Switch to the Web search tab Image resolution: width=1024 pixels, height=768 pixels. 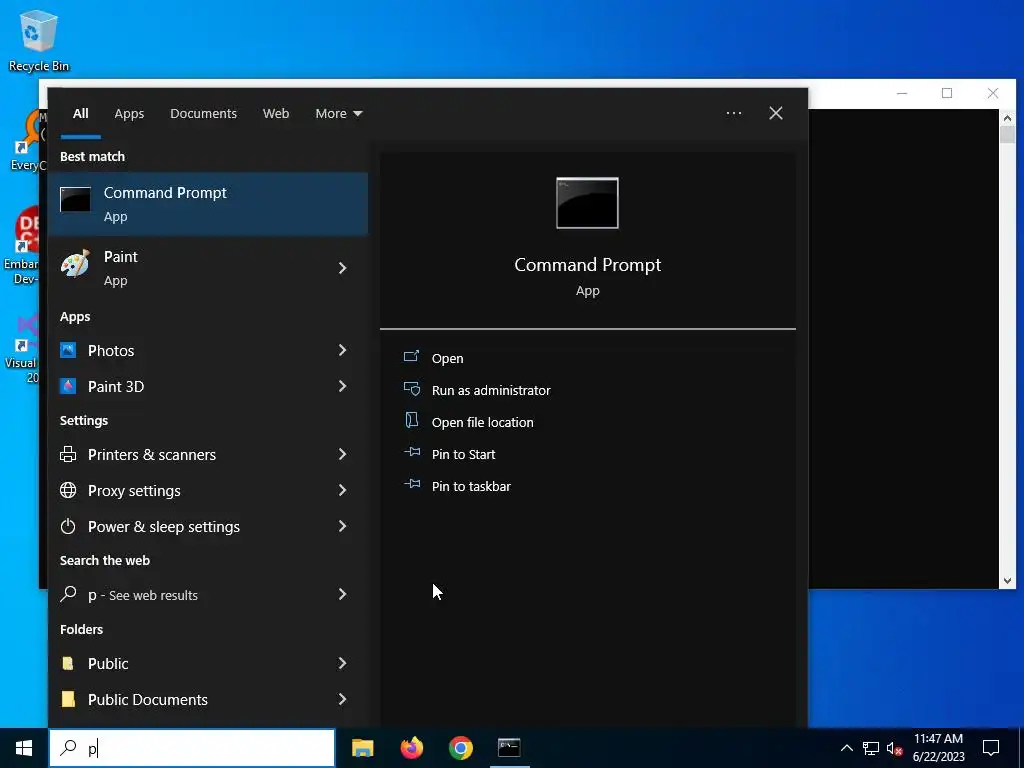coord(276,114)
